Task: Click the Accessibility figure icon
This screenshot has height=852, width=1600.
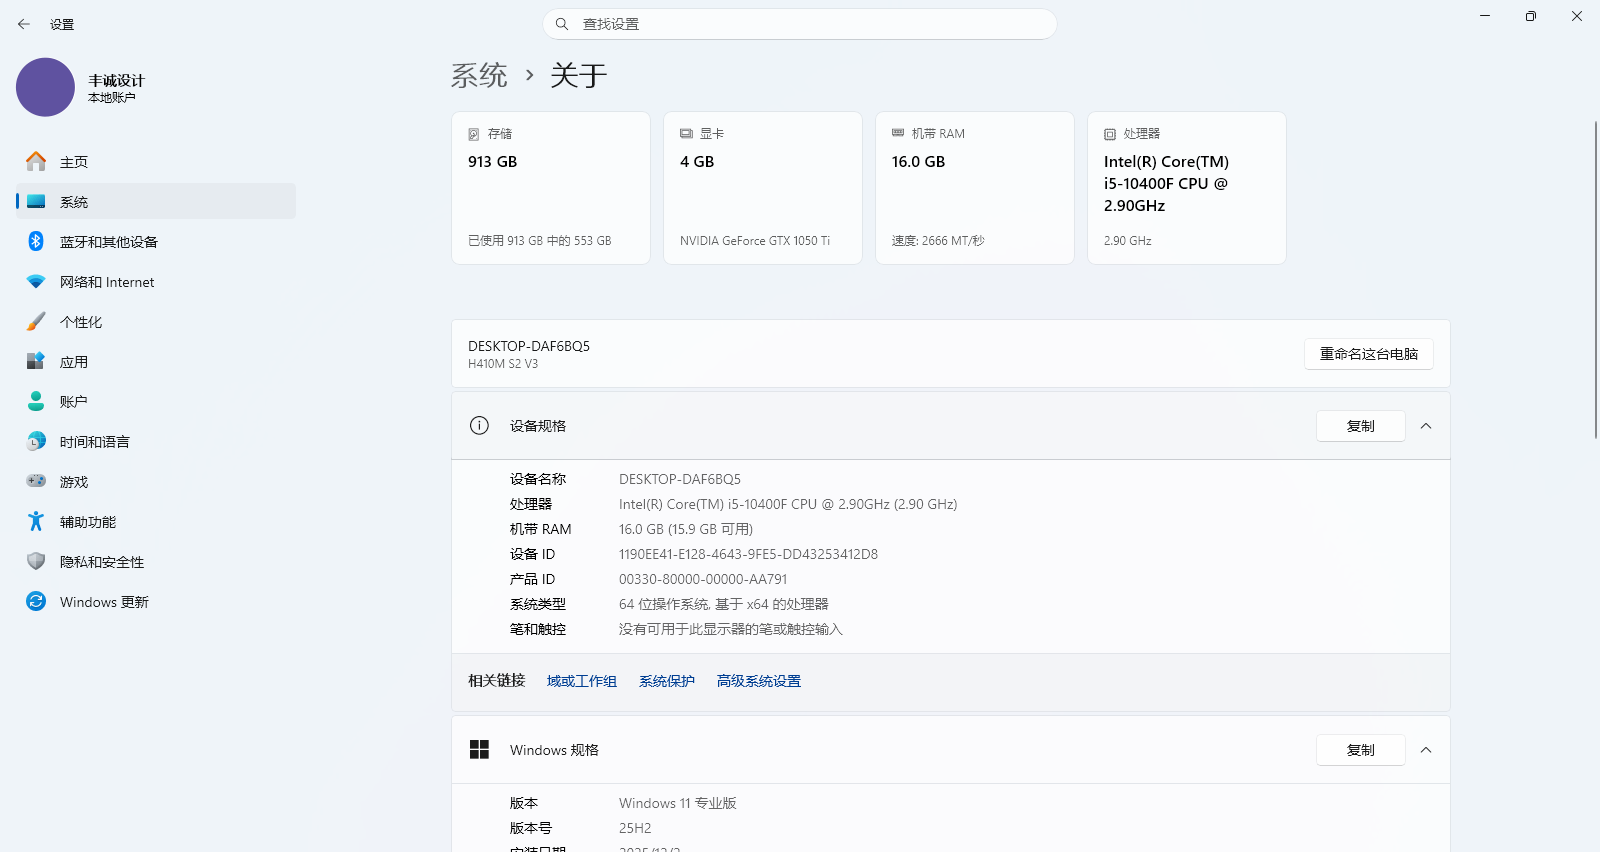Action: 36,521
